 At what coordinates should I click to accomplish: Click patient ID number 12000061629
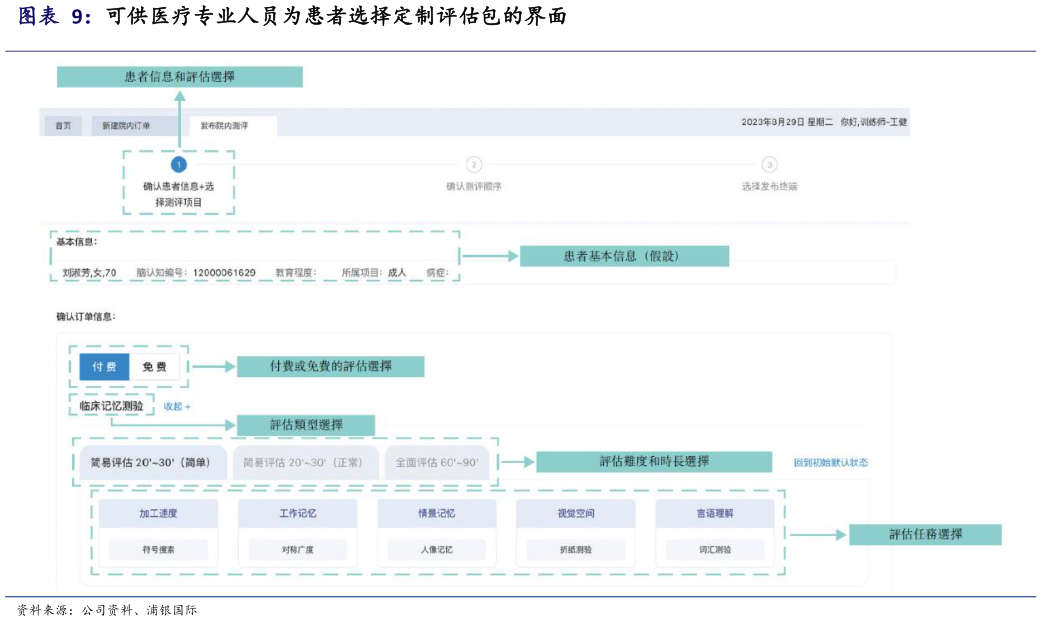[224, 273]
